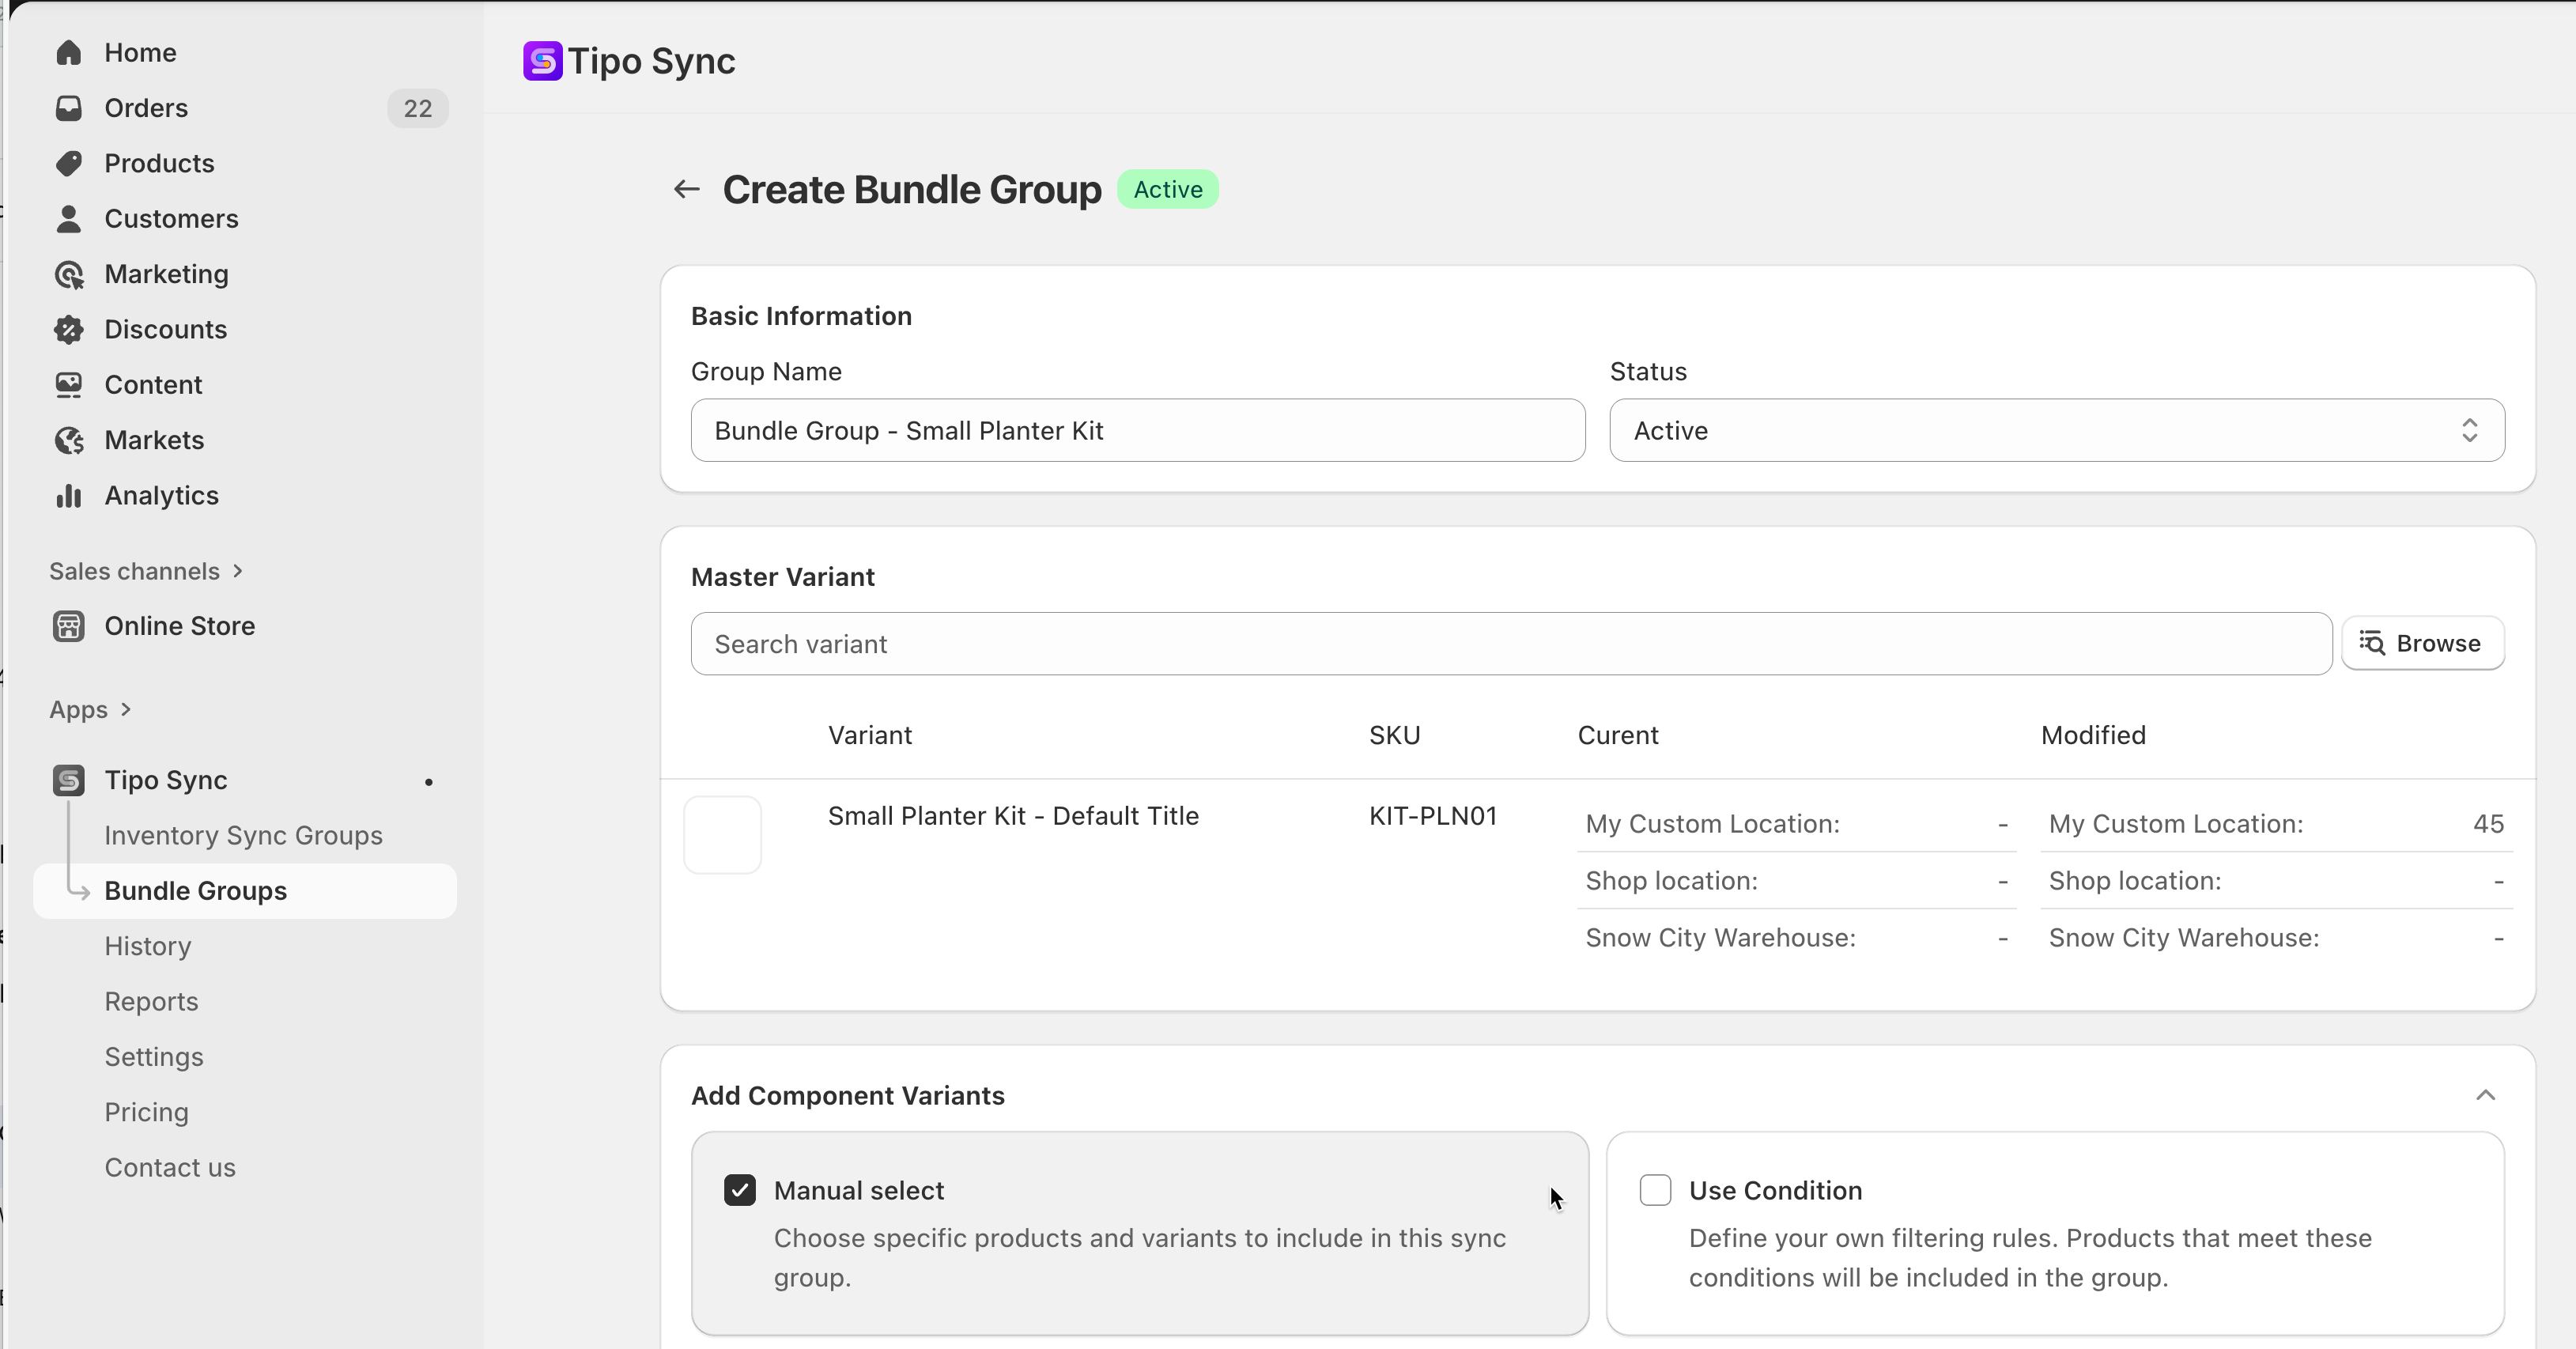
Task: Click the Home icon in sidebar
Action: coord(68,52)
